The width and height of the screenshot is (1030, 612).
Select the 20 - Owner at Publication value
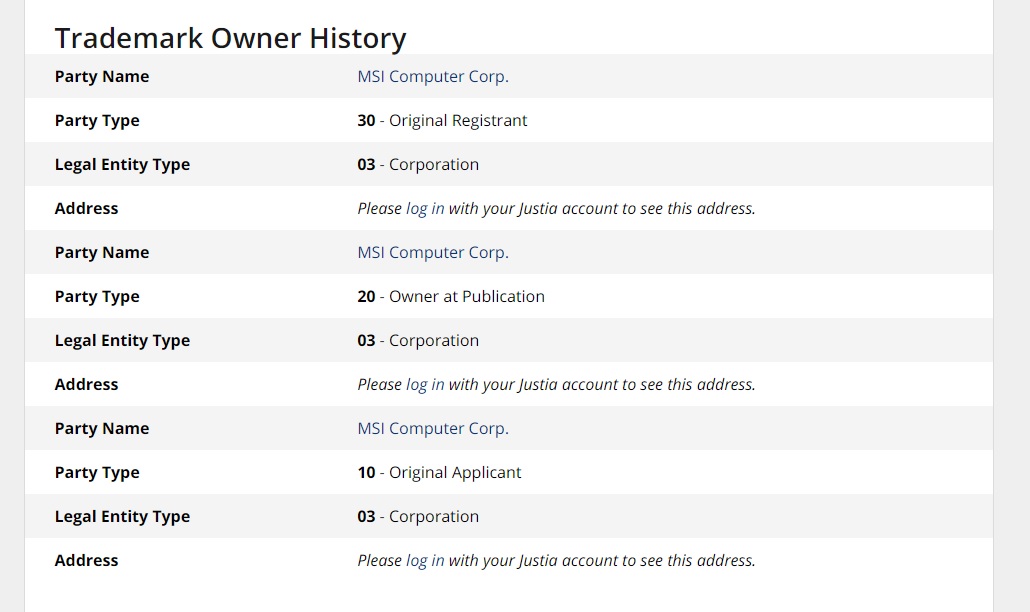451,296
